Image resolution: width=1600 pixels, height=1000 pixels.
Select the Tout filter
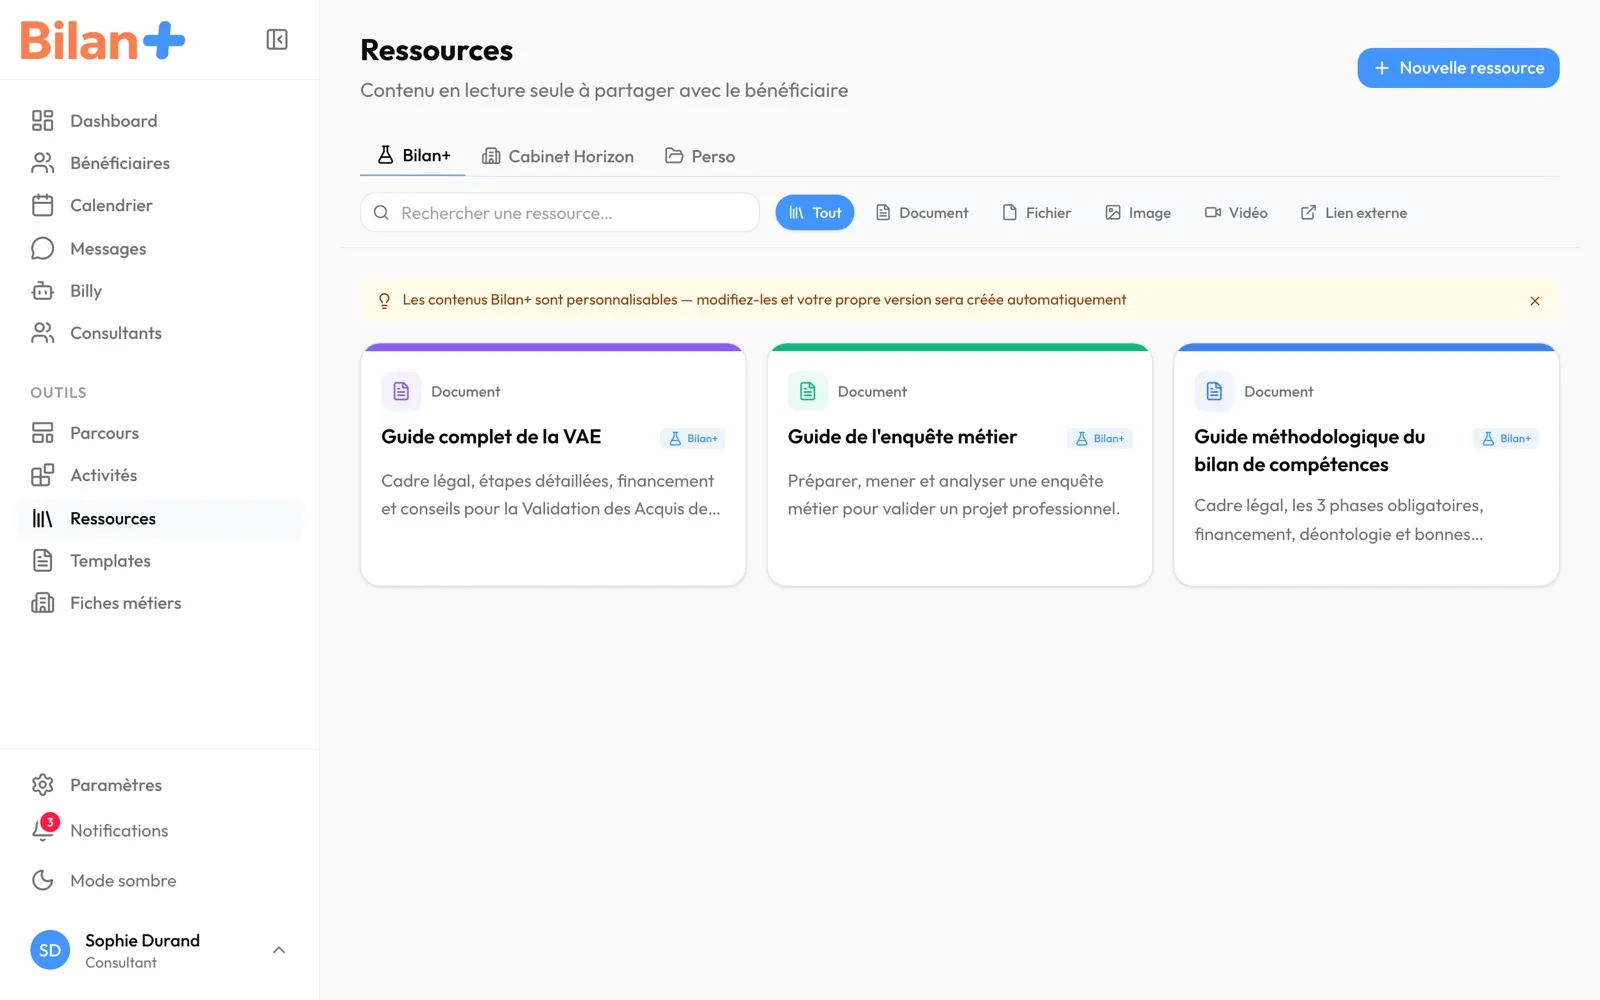(x=815, y=213)
